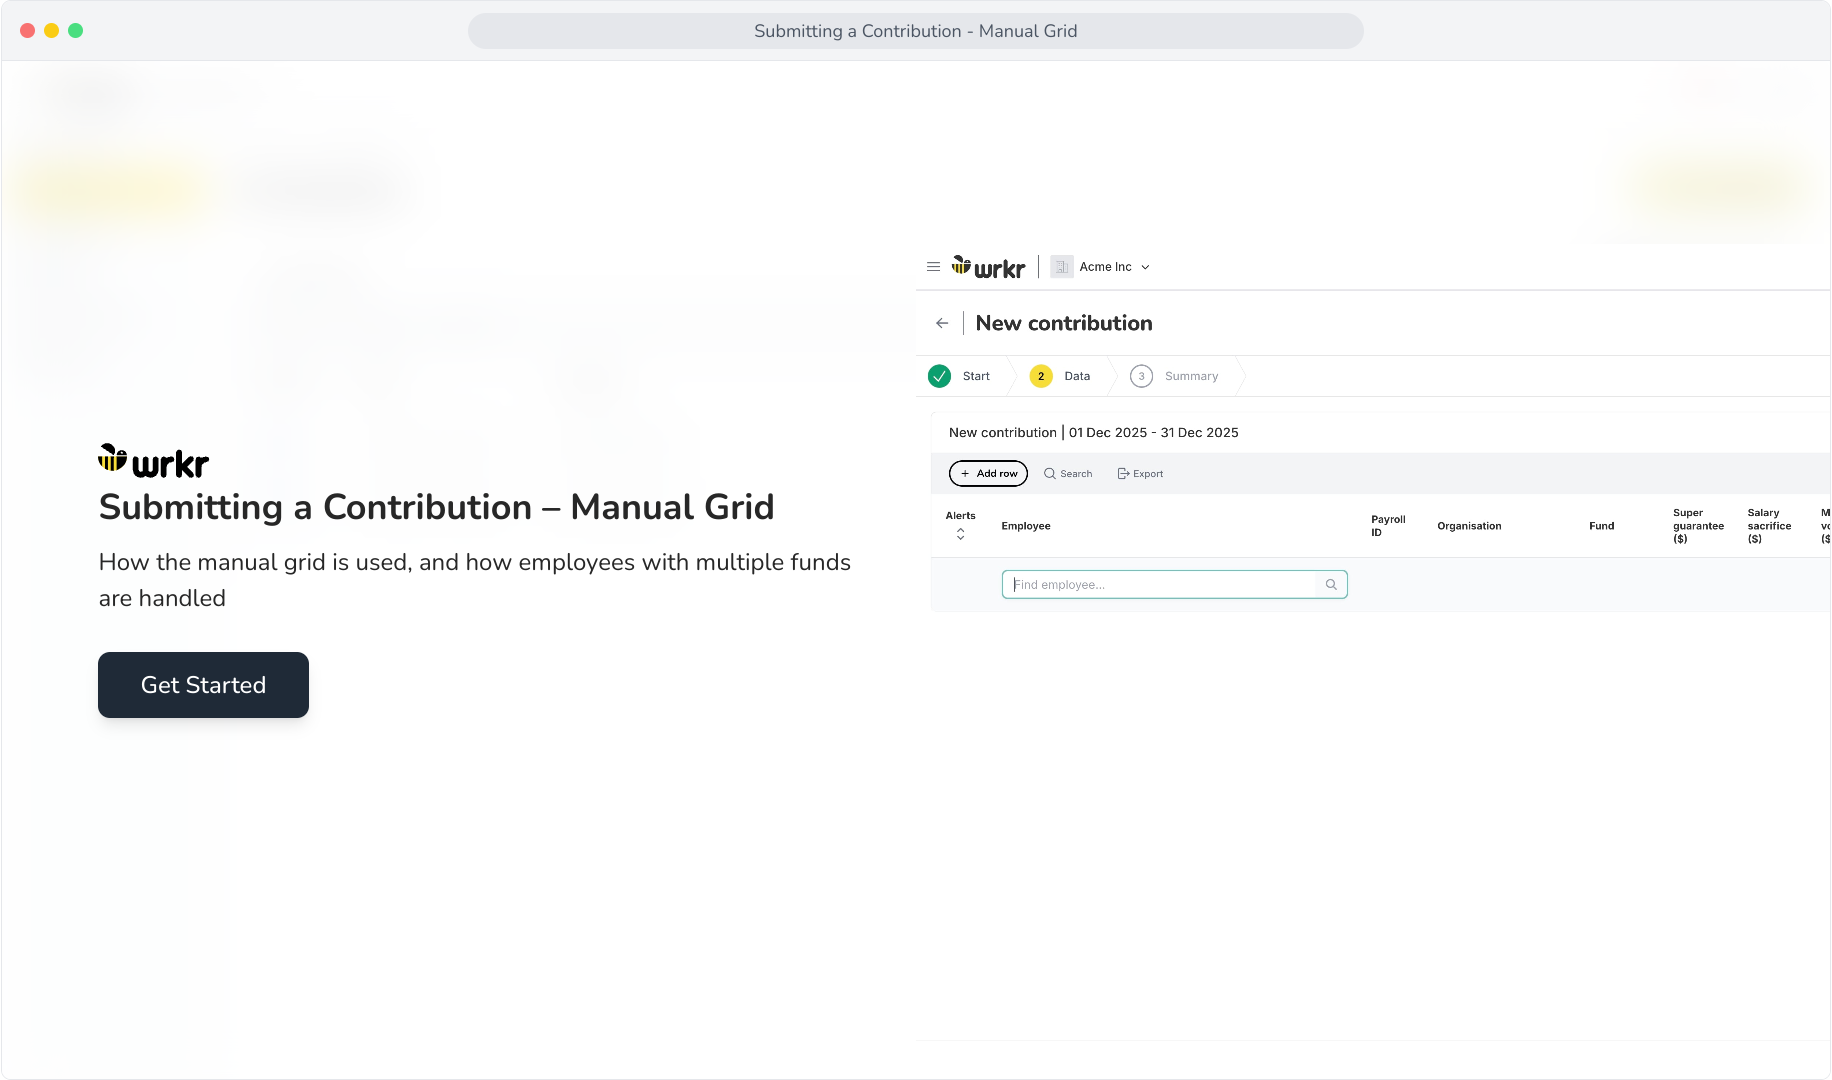Click the large wrkr logo above title
1832x1080 pixels.
pyautogui.click(x=153, y=462)
